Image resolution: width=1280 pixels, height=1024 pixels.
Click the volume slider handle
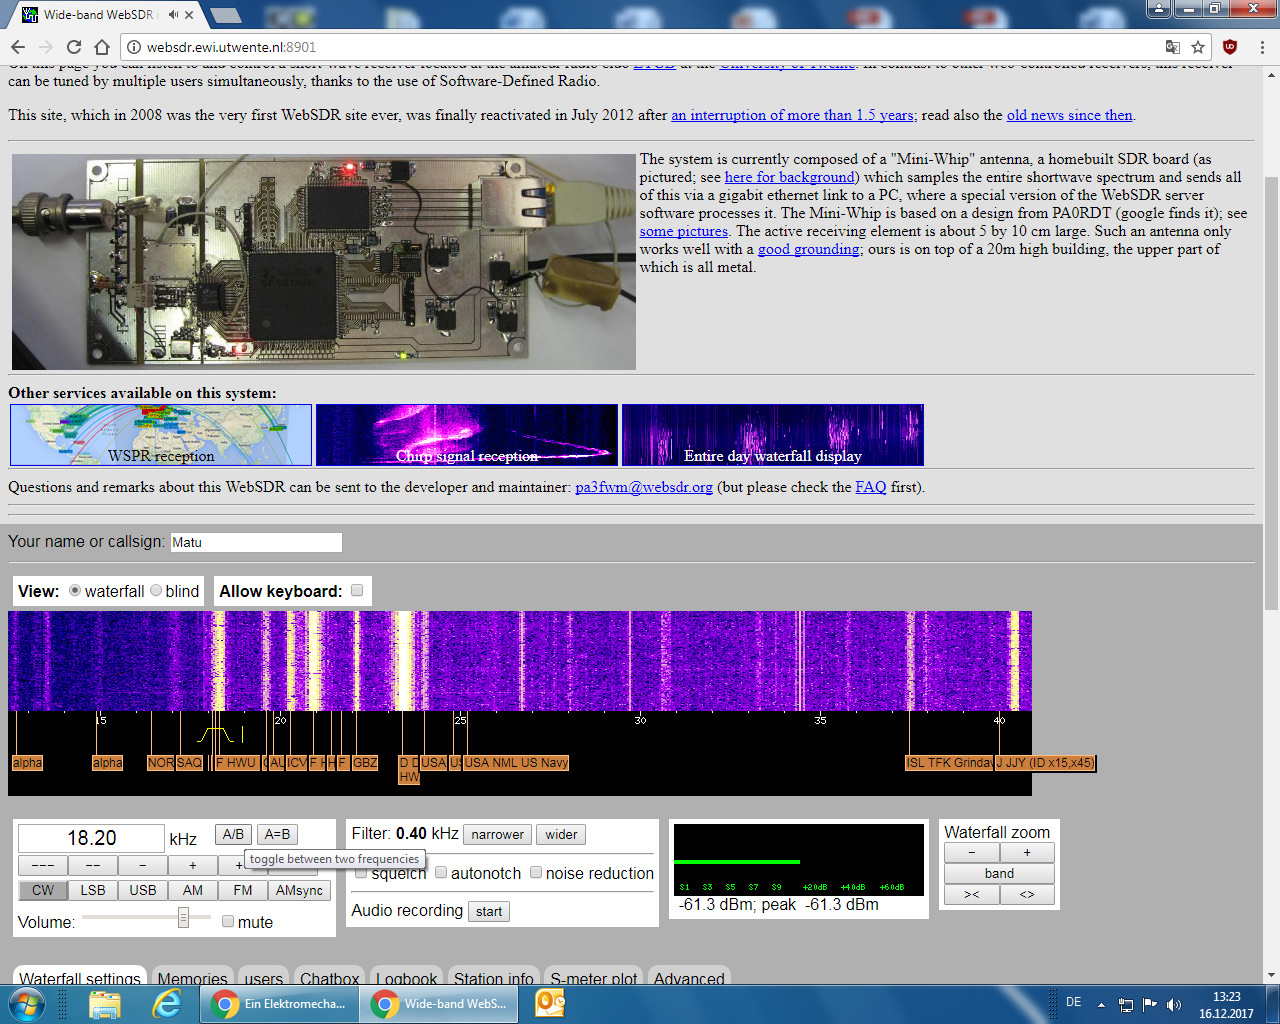click(x=183, y=917)
